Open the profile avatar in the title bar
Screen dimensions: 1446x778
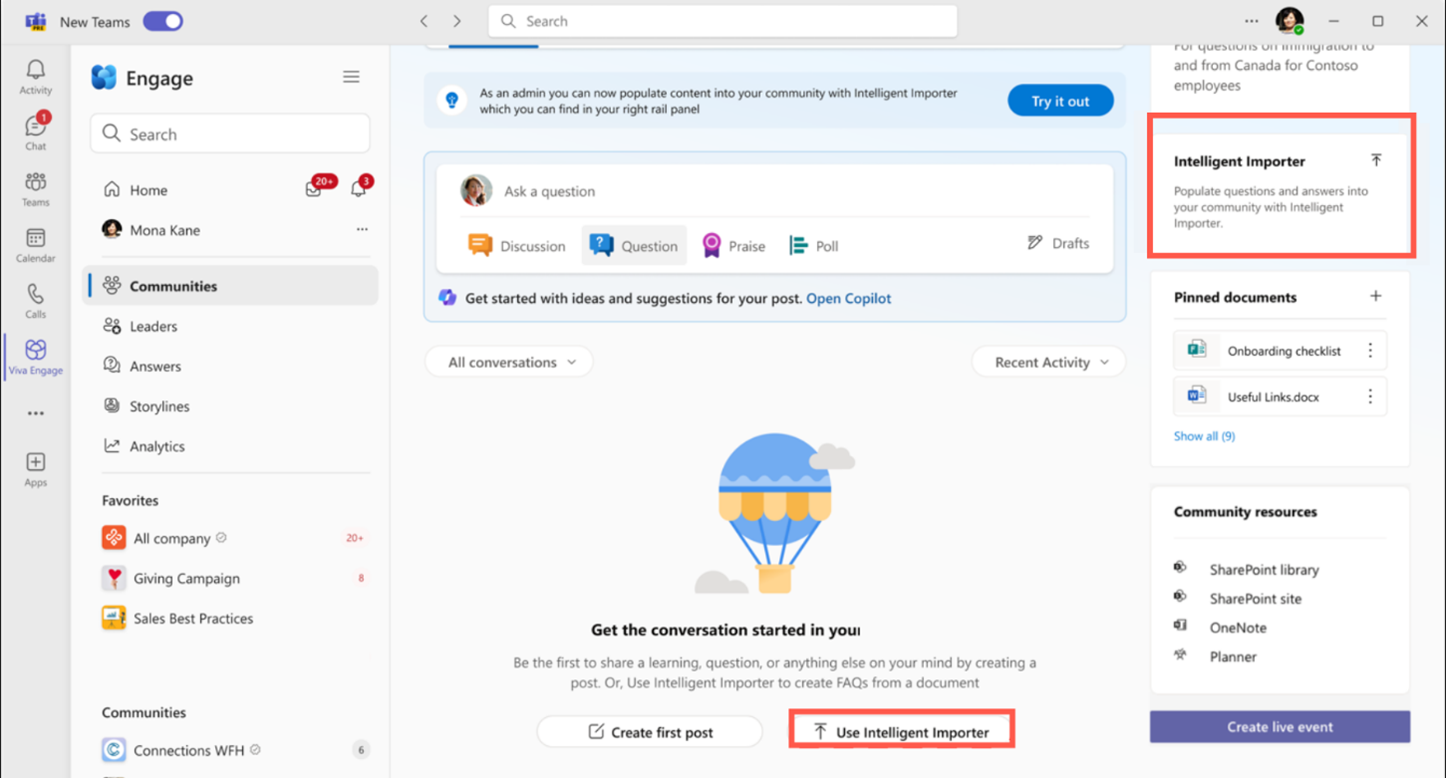[1289, 21]
